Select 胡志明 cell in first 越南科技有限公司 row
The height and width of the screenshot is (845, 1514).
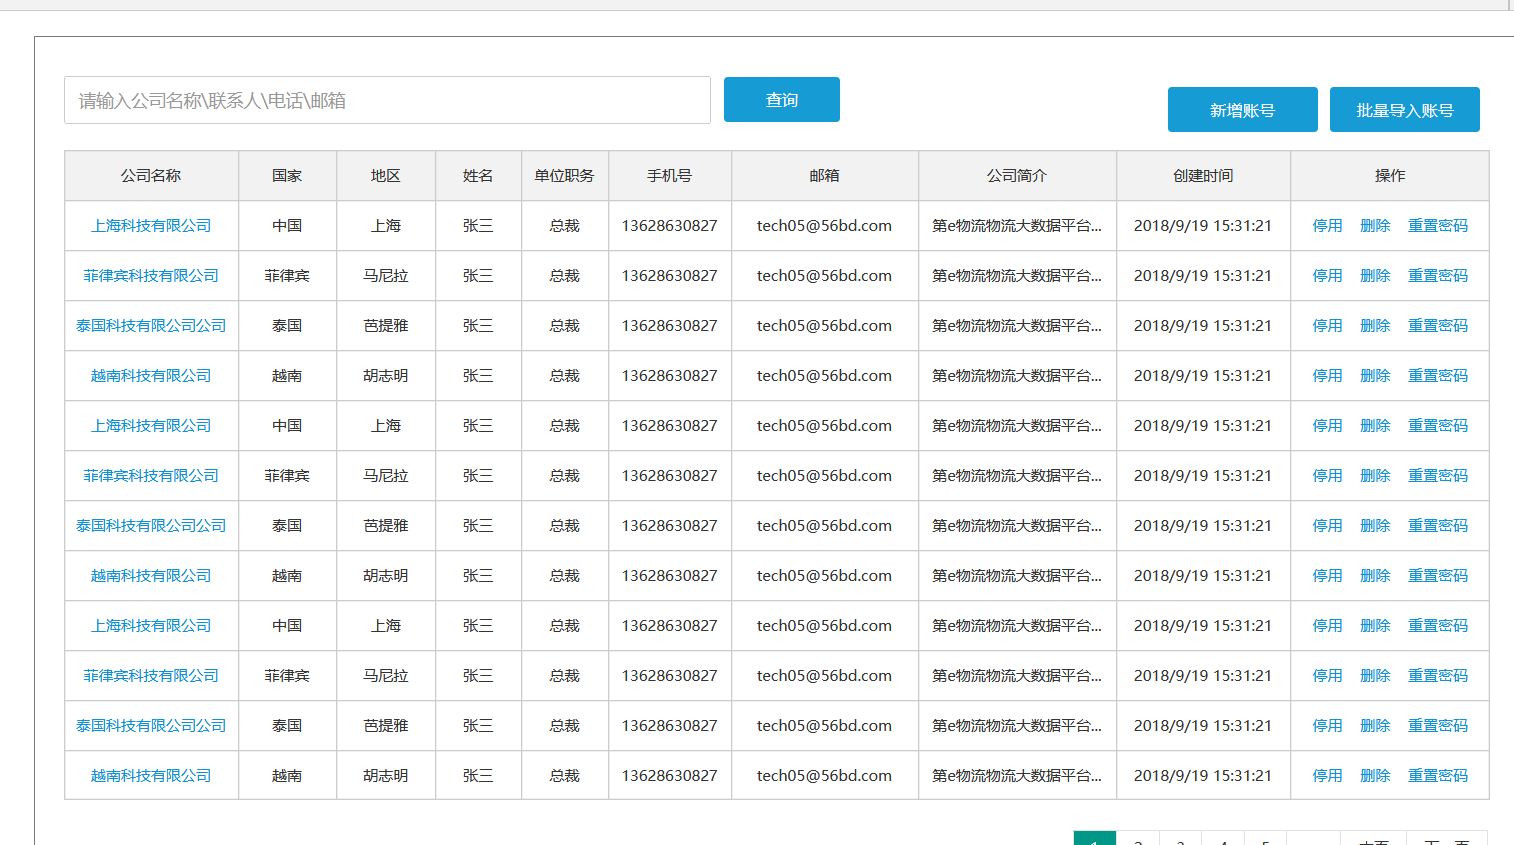[x=386, y=376]
